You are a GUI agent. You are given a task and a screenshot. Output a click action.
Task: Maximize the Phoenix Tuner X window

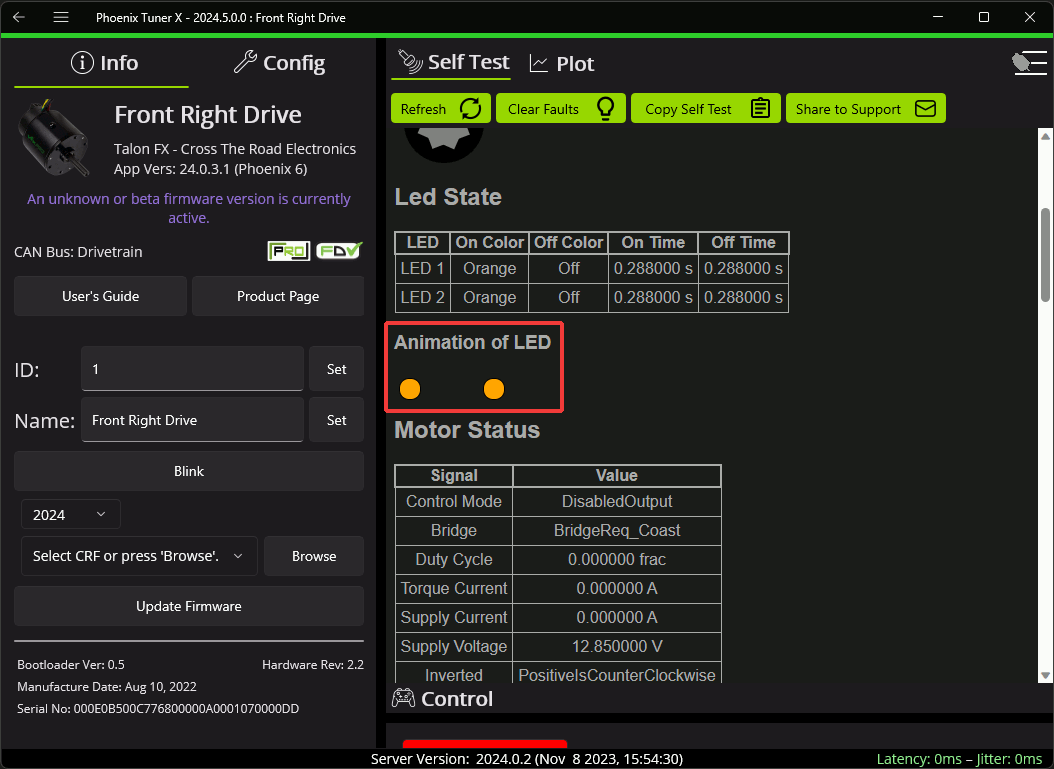983,17
